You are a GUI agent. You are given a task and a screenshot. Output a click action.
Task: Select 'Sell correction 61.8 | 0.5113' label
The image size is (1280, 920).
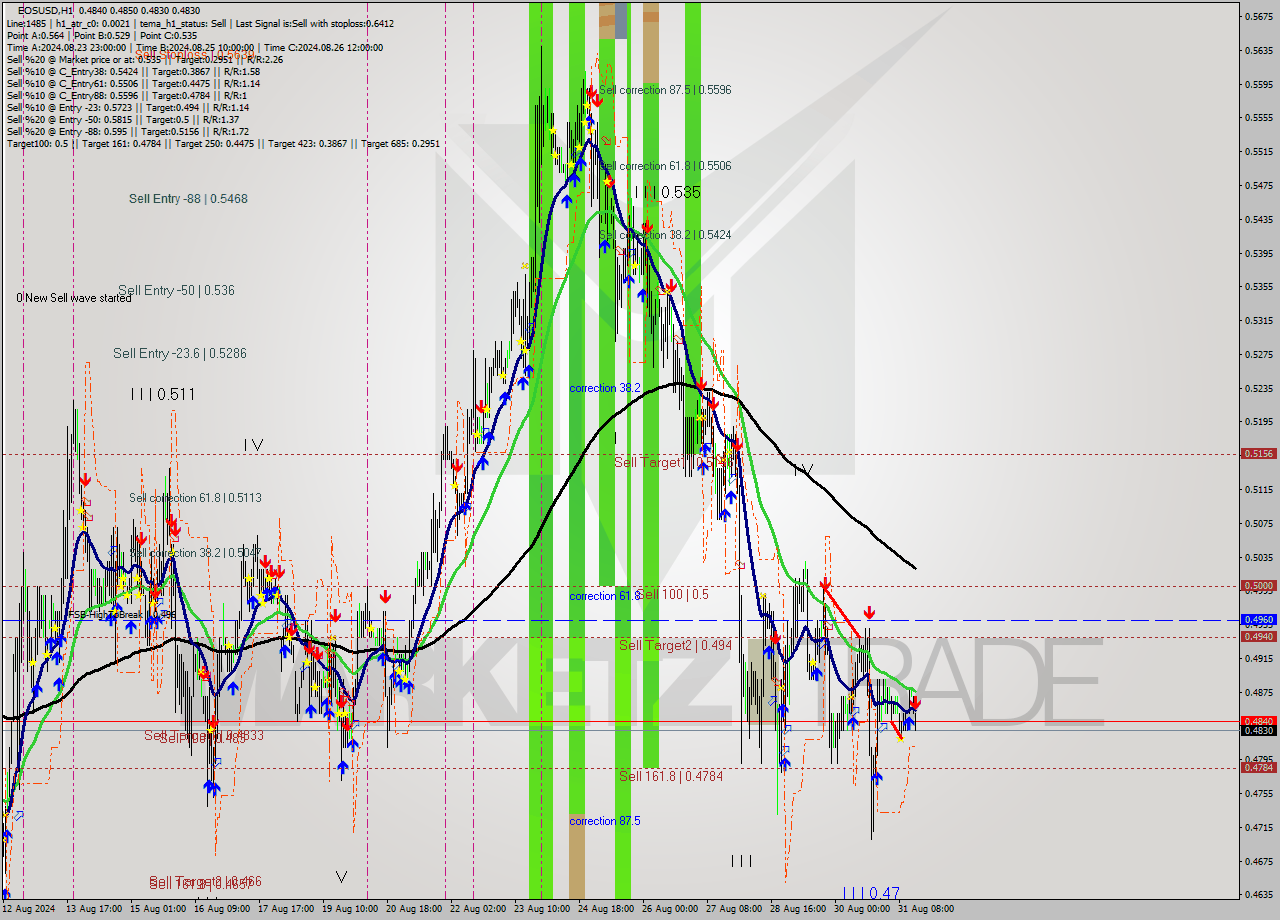coord(195,498)
